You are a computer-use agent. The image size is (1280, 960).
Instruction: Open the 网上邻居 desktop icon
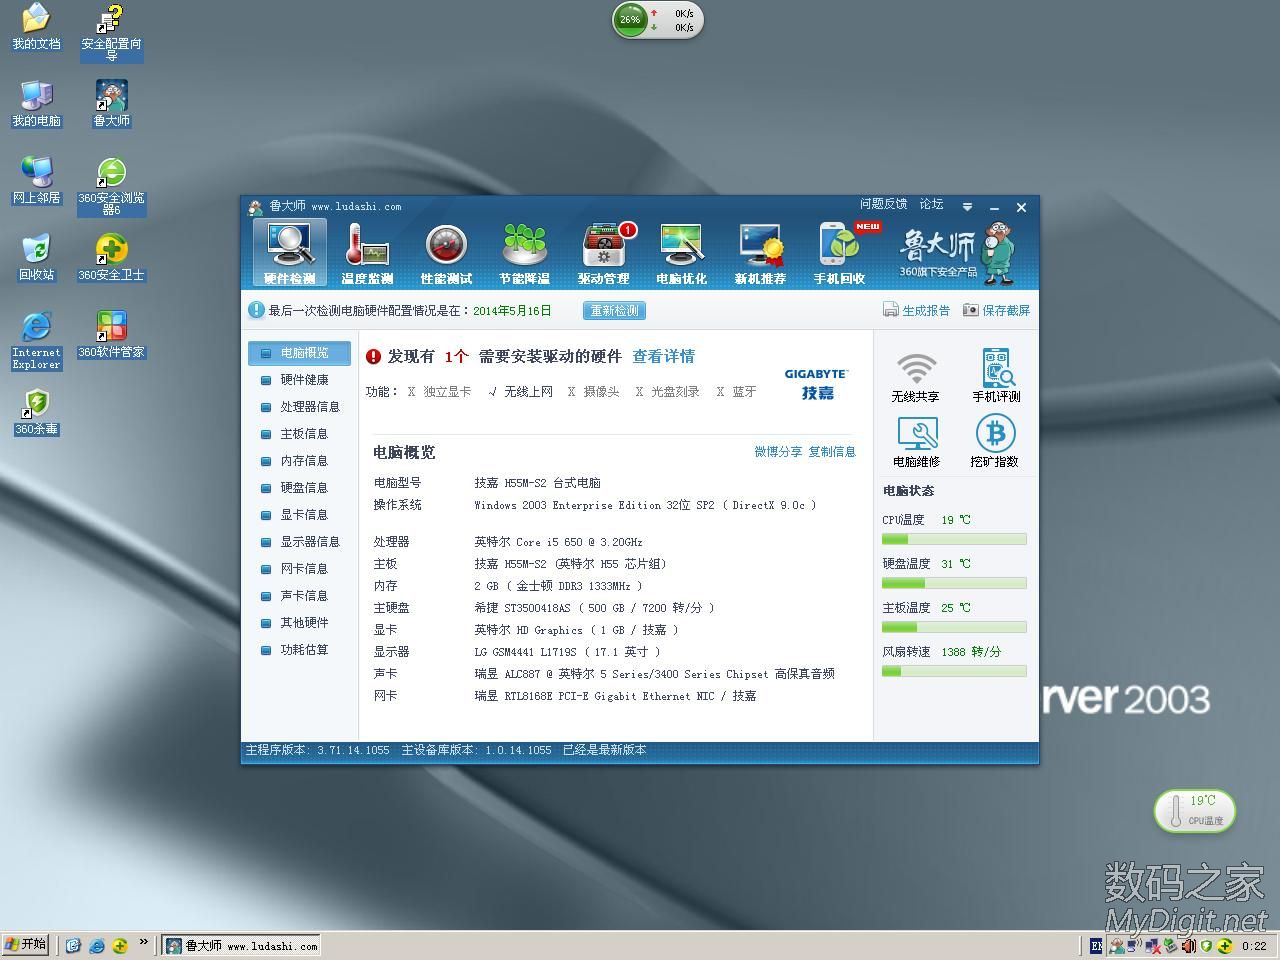point(36,181)
